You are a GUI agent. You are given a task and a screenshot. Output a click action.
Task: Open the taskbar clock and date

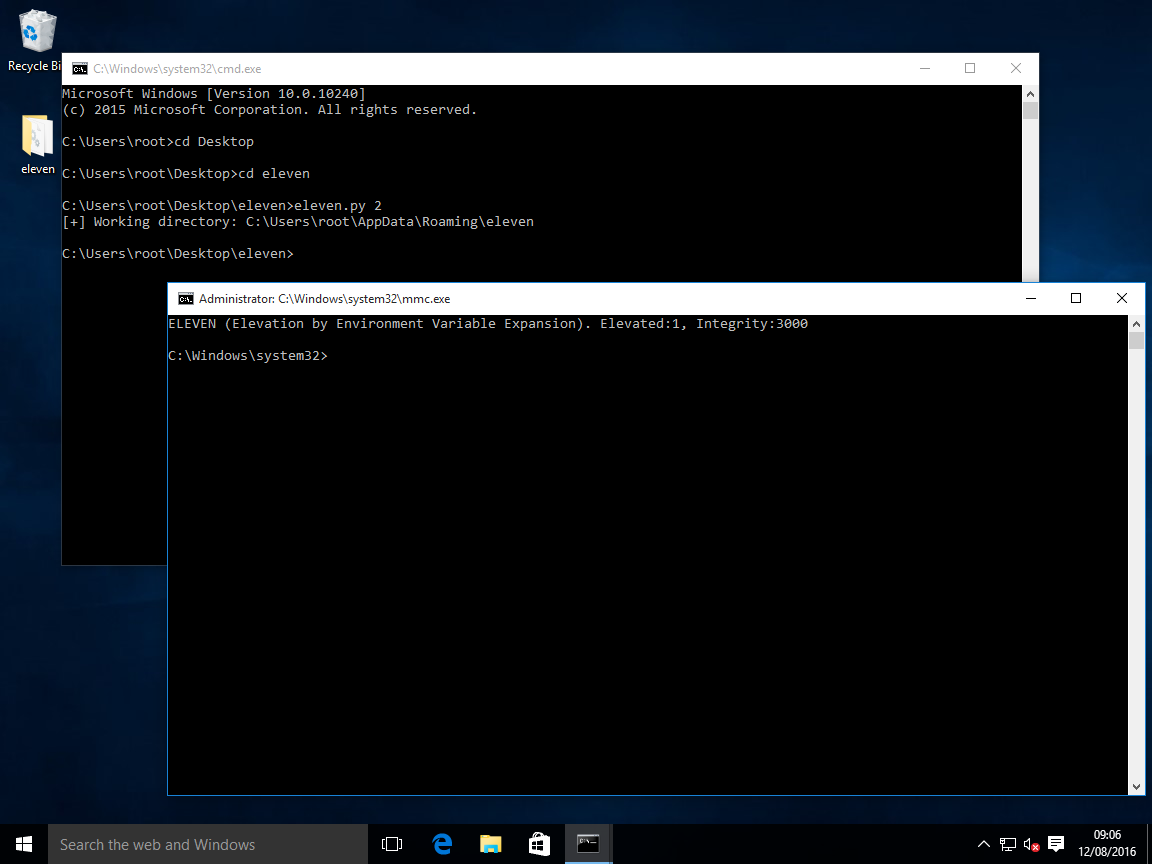(1107, 843)
